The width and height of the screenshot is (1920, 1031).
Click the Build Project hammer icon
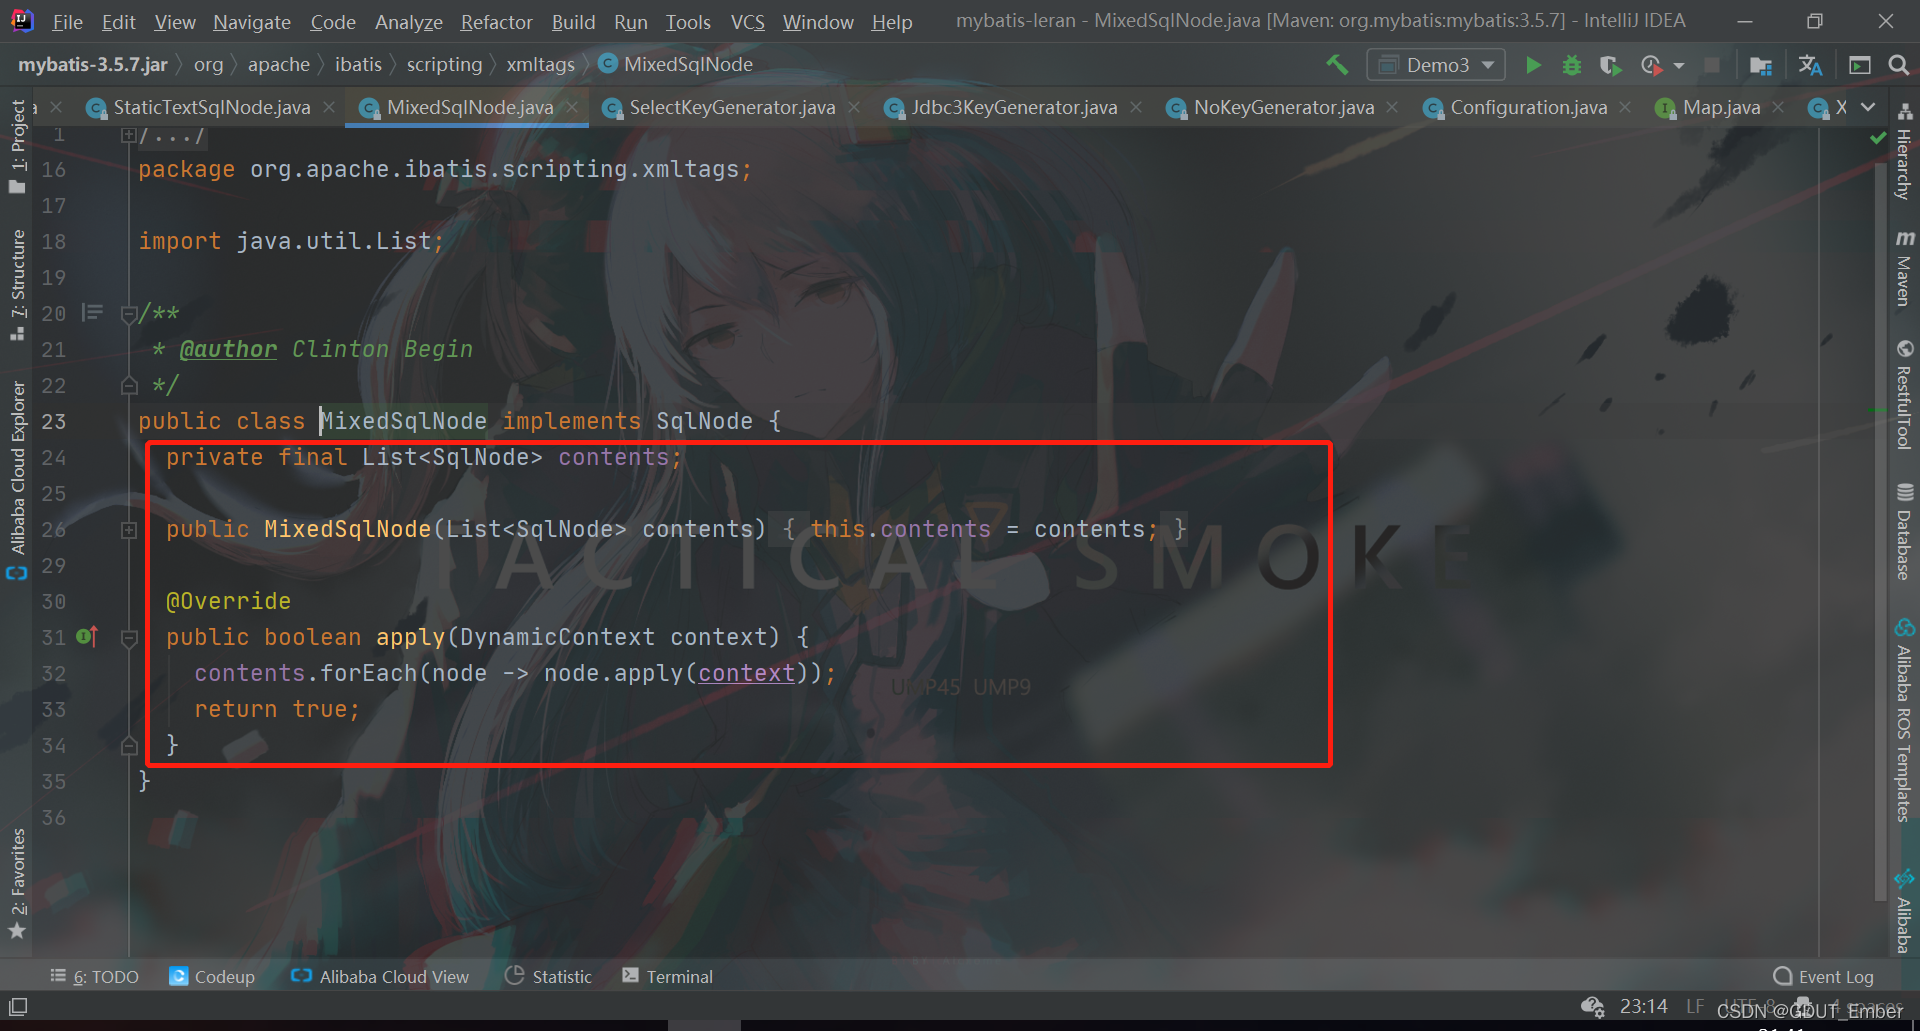[1337, 65]
